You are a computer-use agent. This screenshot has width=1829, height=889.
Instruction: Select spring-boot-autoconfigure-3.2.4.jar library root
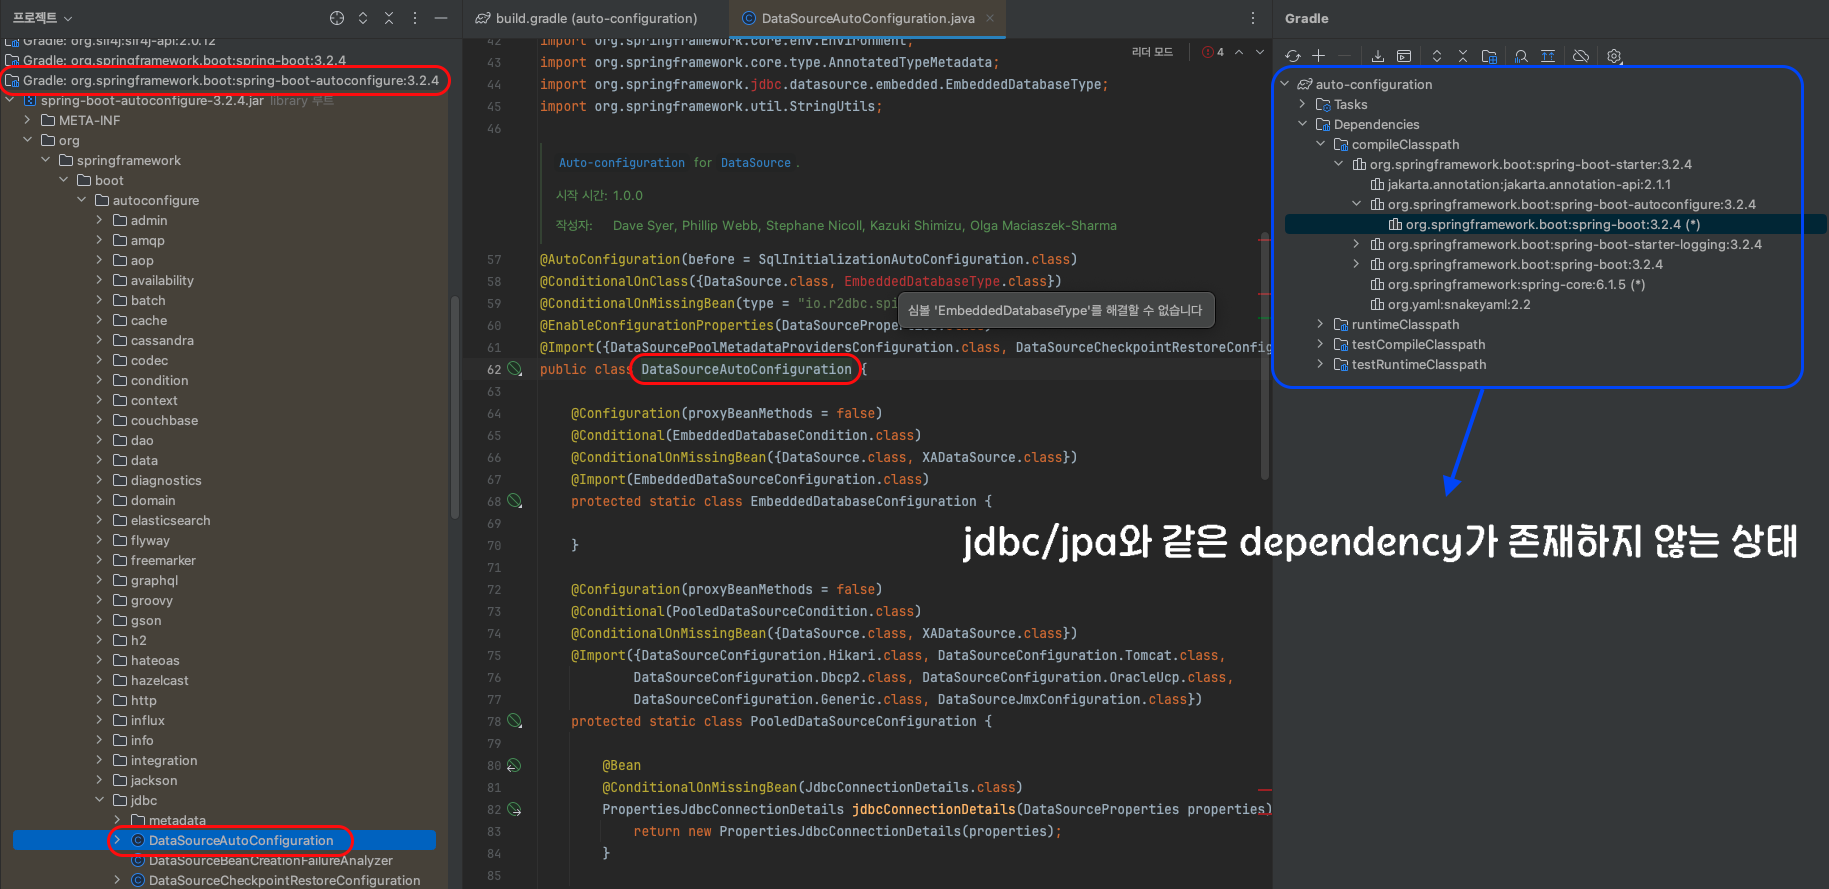coord(152,100)
